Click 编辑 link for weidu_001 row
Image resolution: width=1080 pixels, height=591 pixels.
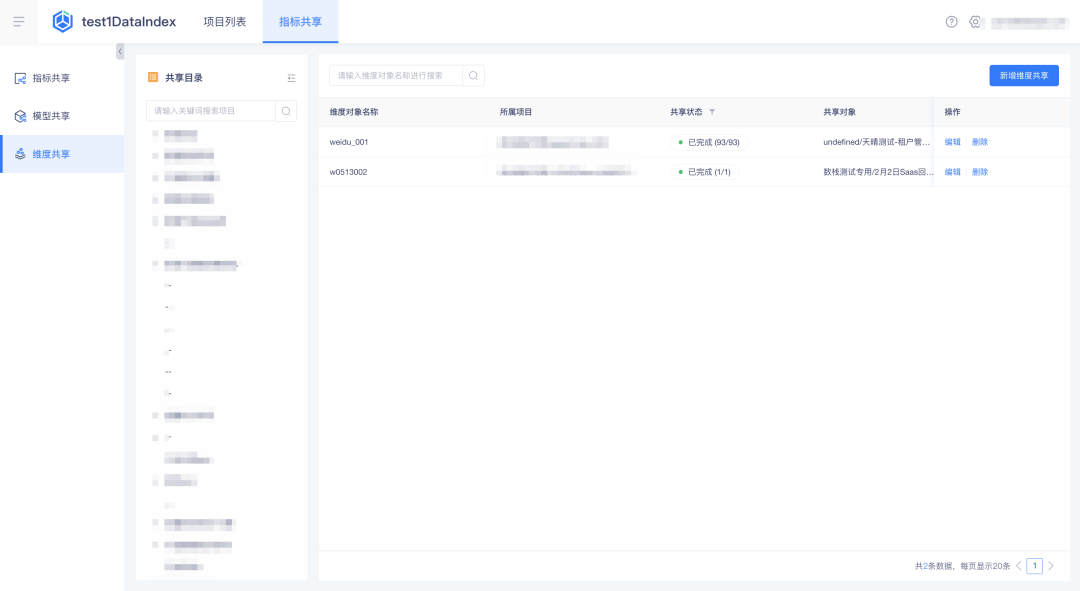(952, 142)
